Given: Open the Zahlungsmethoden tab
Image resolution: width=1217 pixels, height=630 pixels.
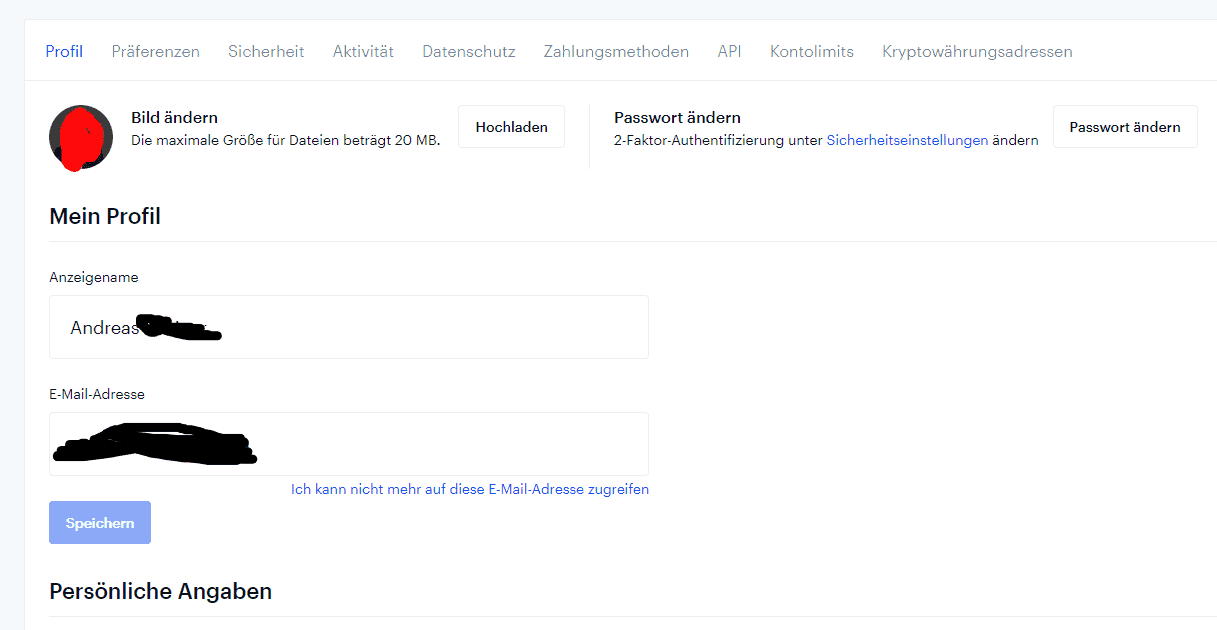Looking at the screenshot, I should coord(616,51).
